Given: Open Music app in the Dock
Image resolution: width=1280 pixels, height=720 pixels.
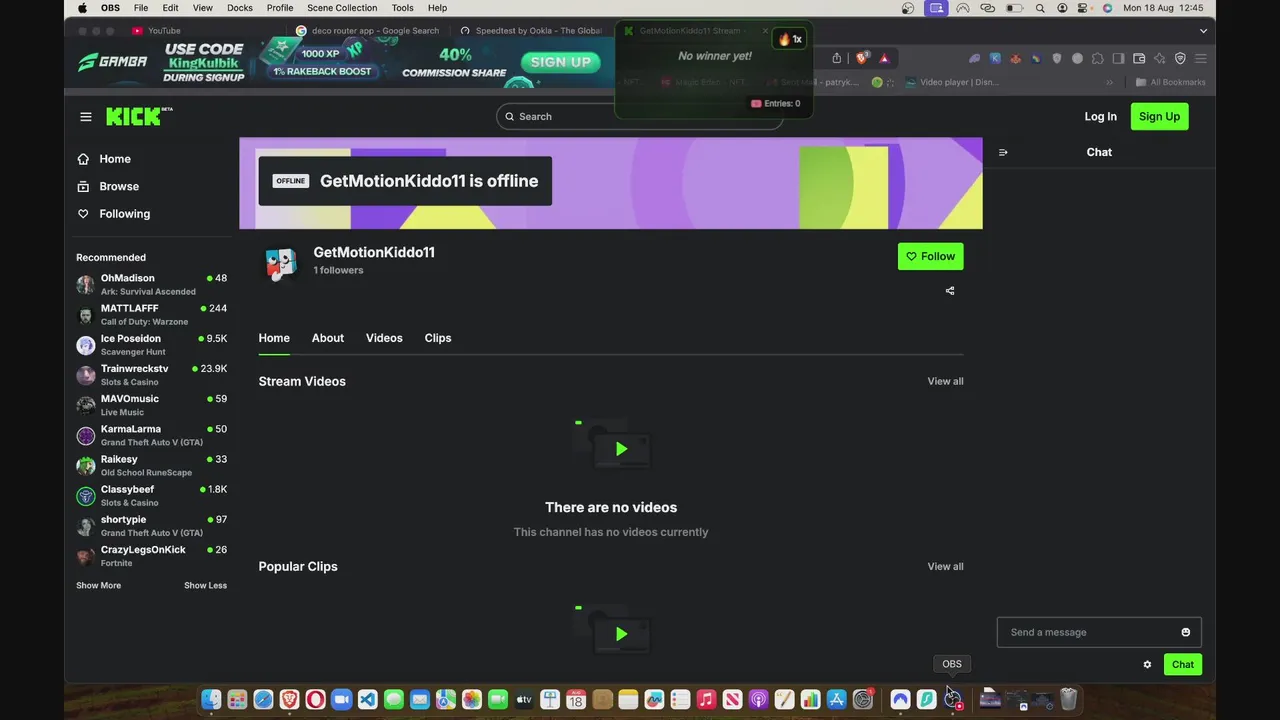Looking at the screenshot, I should [706, 699].
